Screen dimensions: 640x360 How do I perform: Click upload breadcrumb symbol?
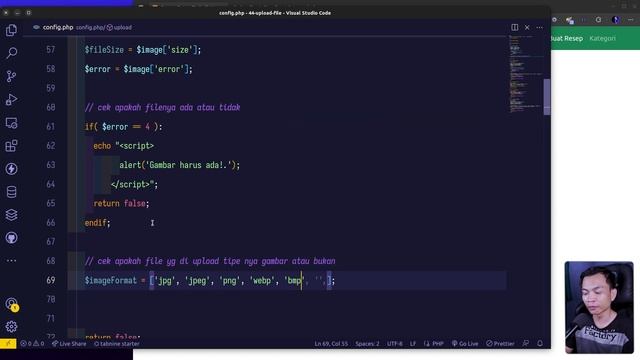(120, 28)
